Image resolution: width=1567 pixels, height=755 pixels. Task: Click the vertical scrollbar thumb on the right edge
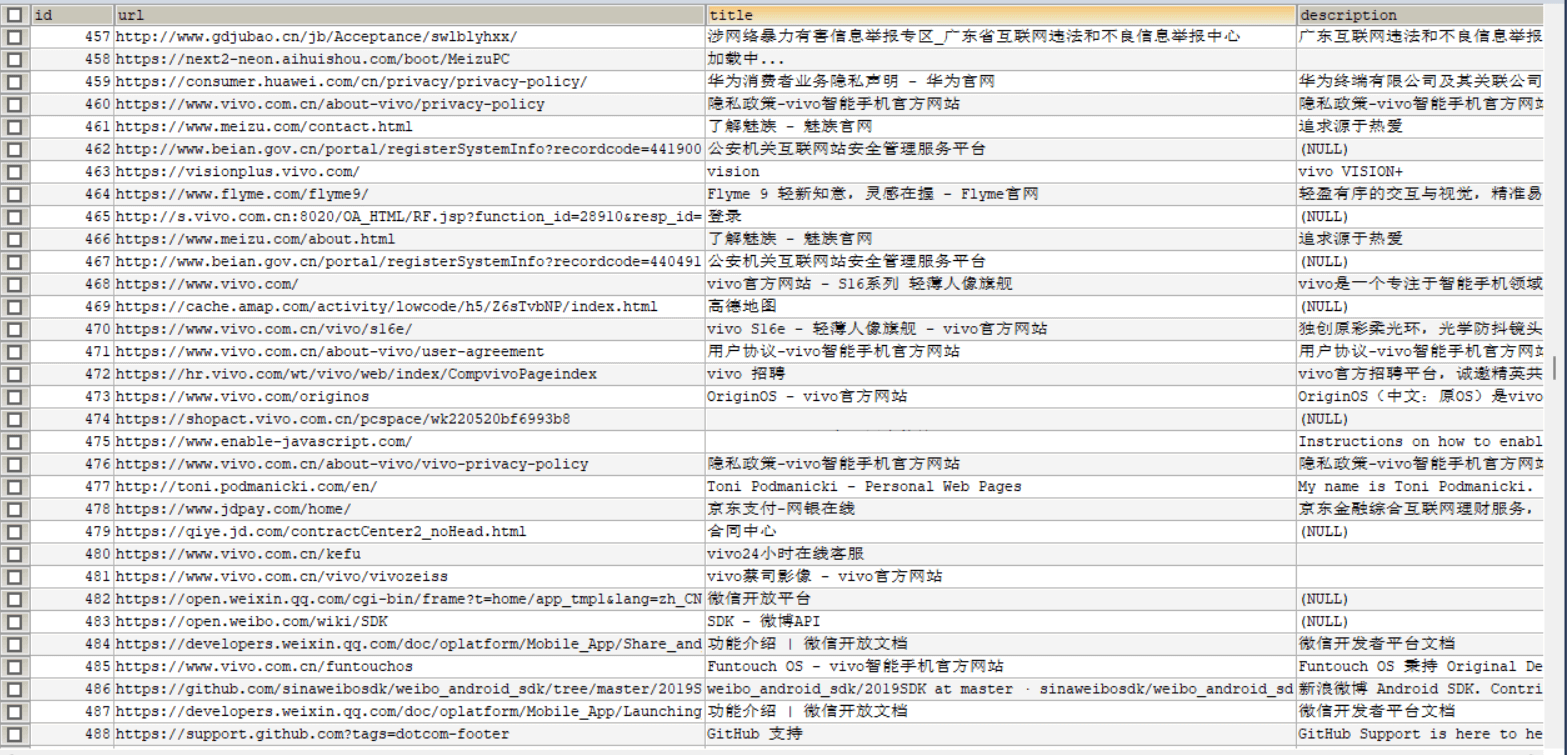pyautogui.click(x=1554, y=367)
